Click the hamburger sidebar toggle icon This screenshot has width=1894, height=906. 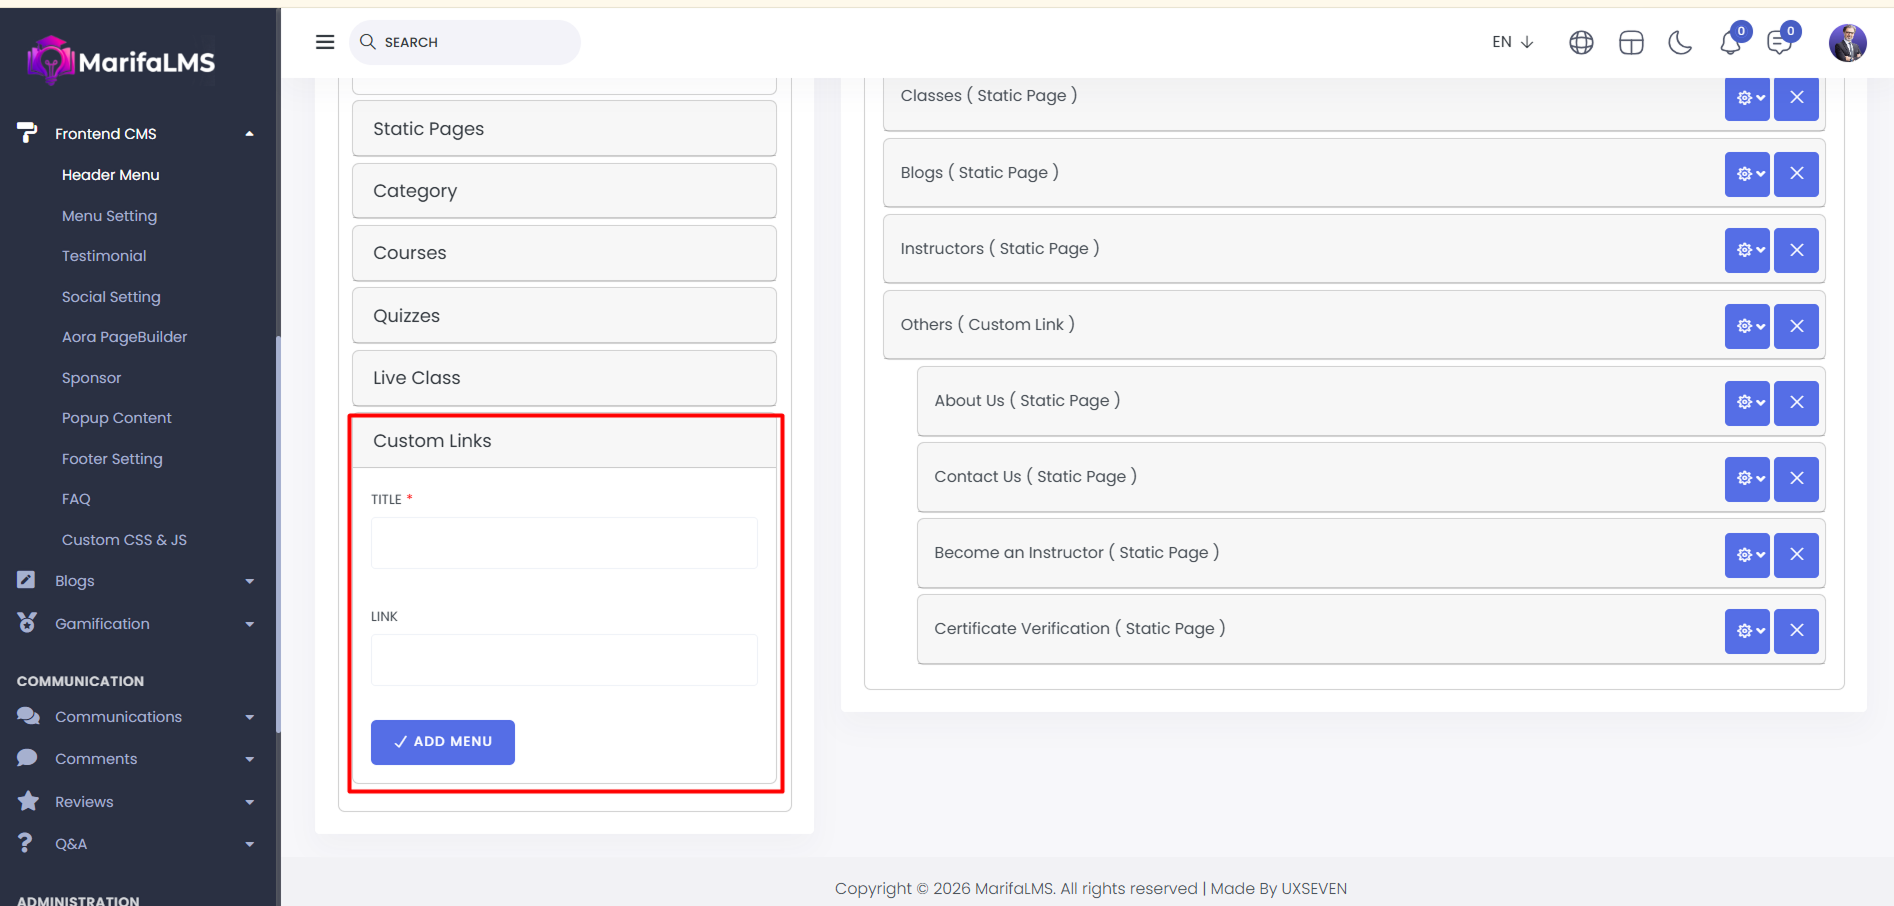click(325, 42)
